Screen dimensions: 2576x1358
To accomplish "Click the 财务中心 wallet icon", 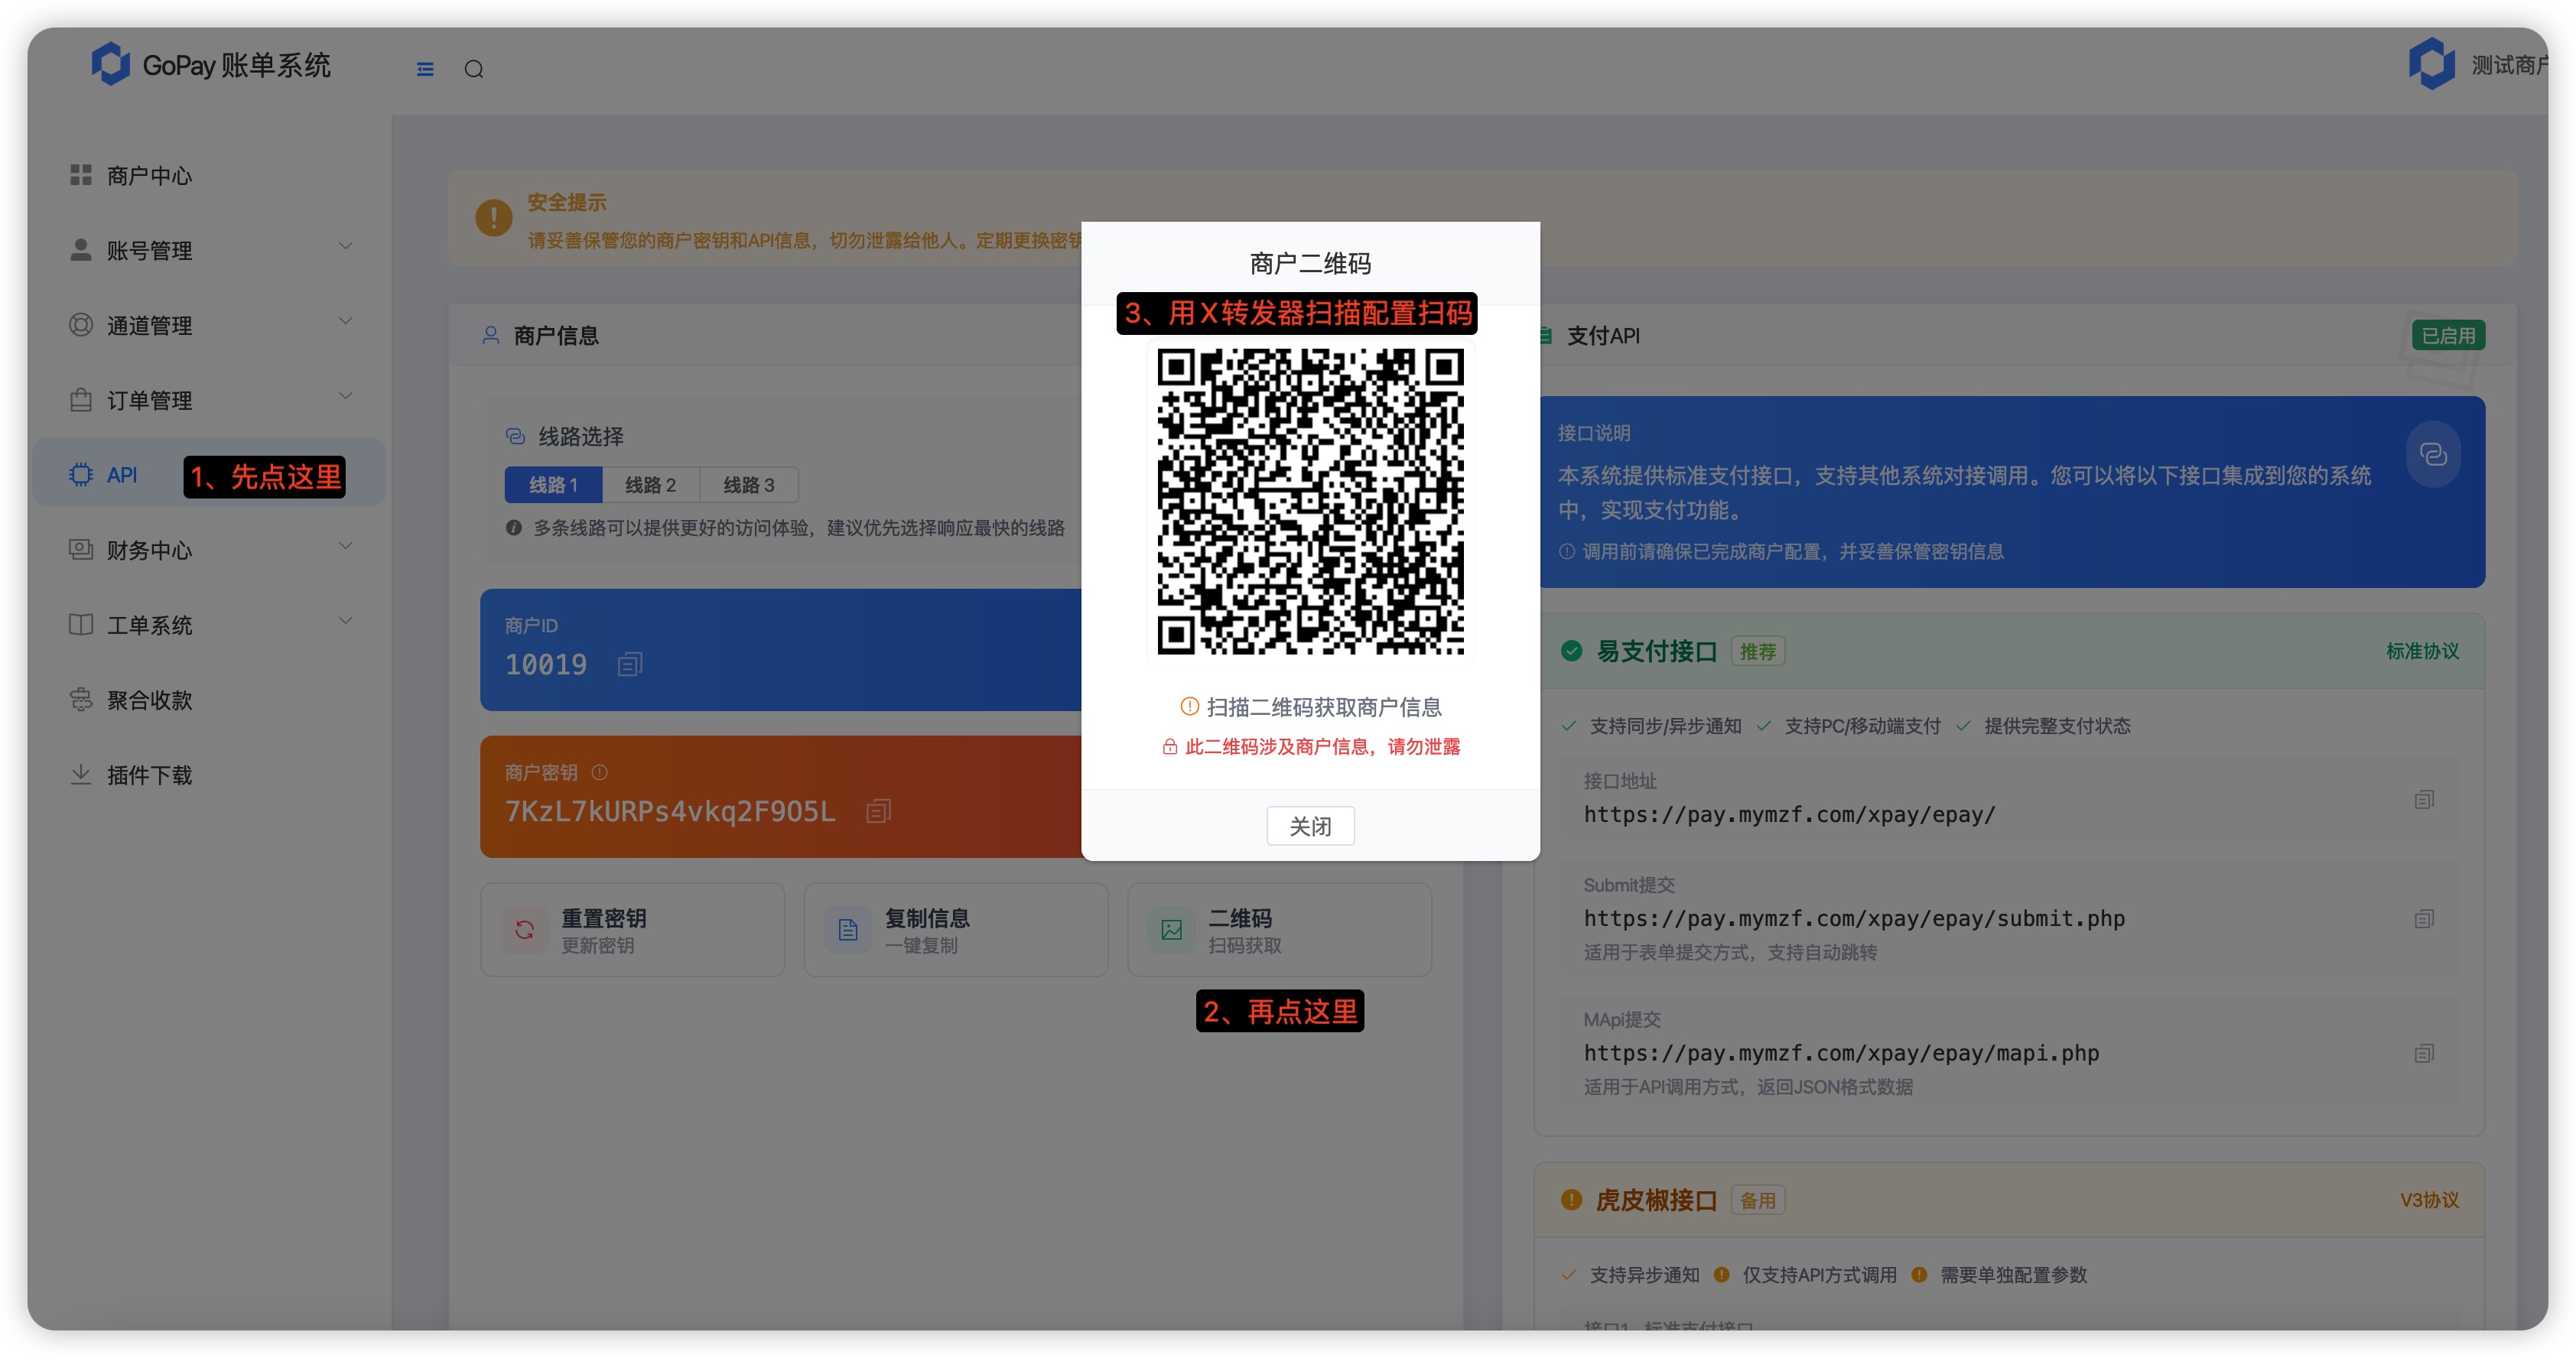I will [81, 549].
